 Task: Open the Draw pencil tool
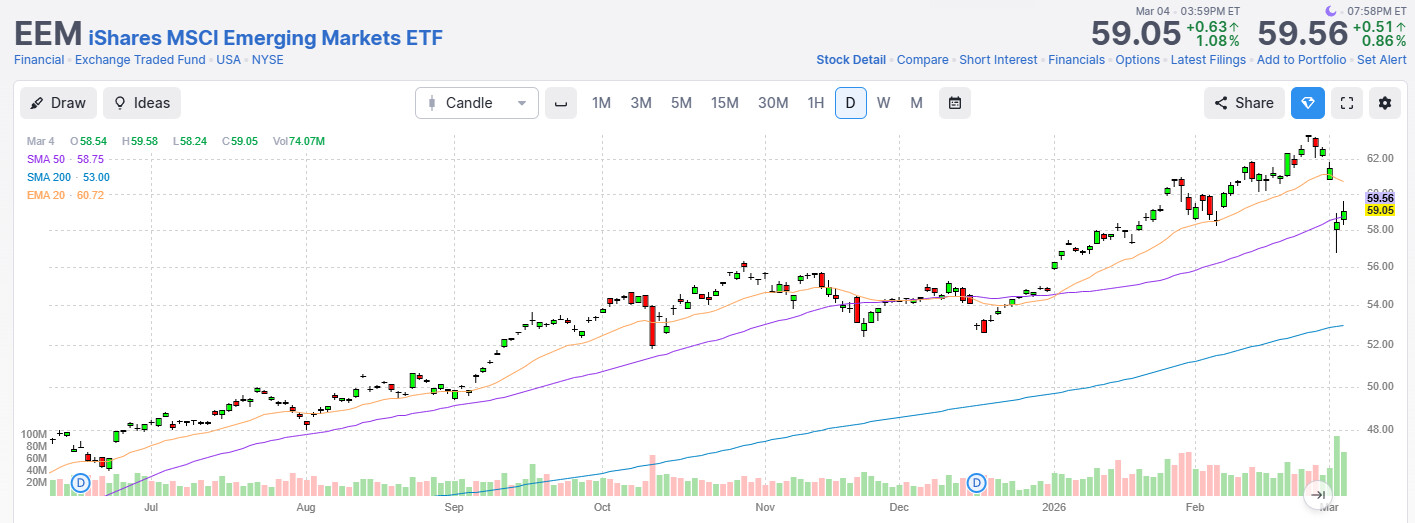(58, 103)
